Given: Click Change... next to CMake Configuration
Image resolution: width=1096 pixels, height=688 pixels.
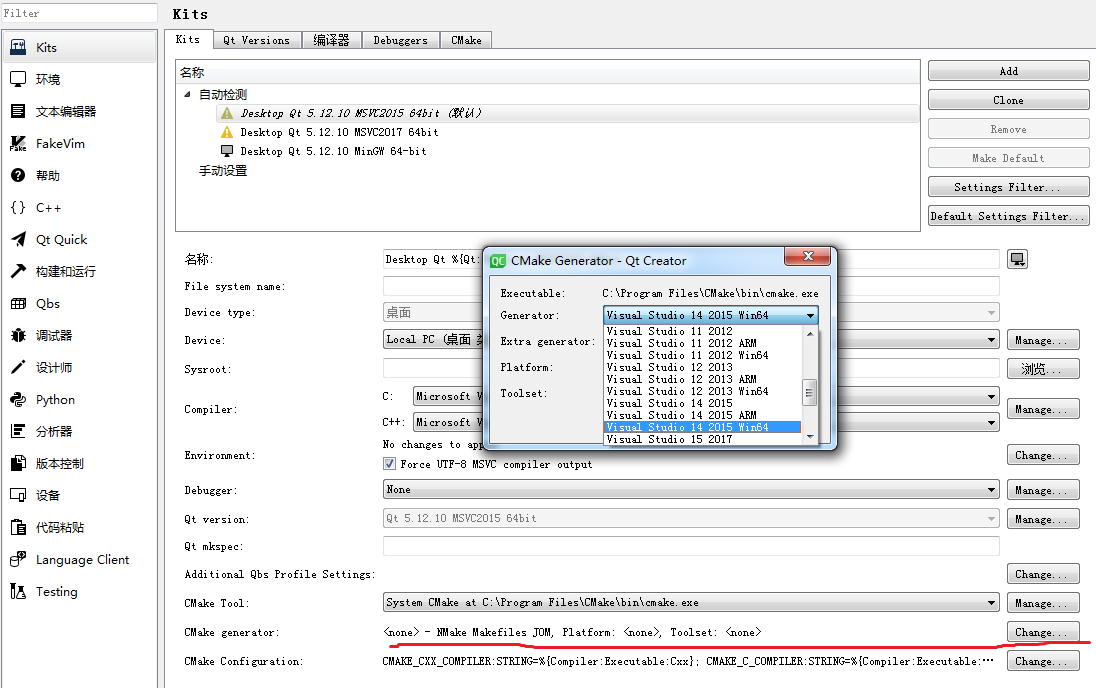Looking at the screenshot, I should tap(1043, 661).
